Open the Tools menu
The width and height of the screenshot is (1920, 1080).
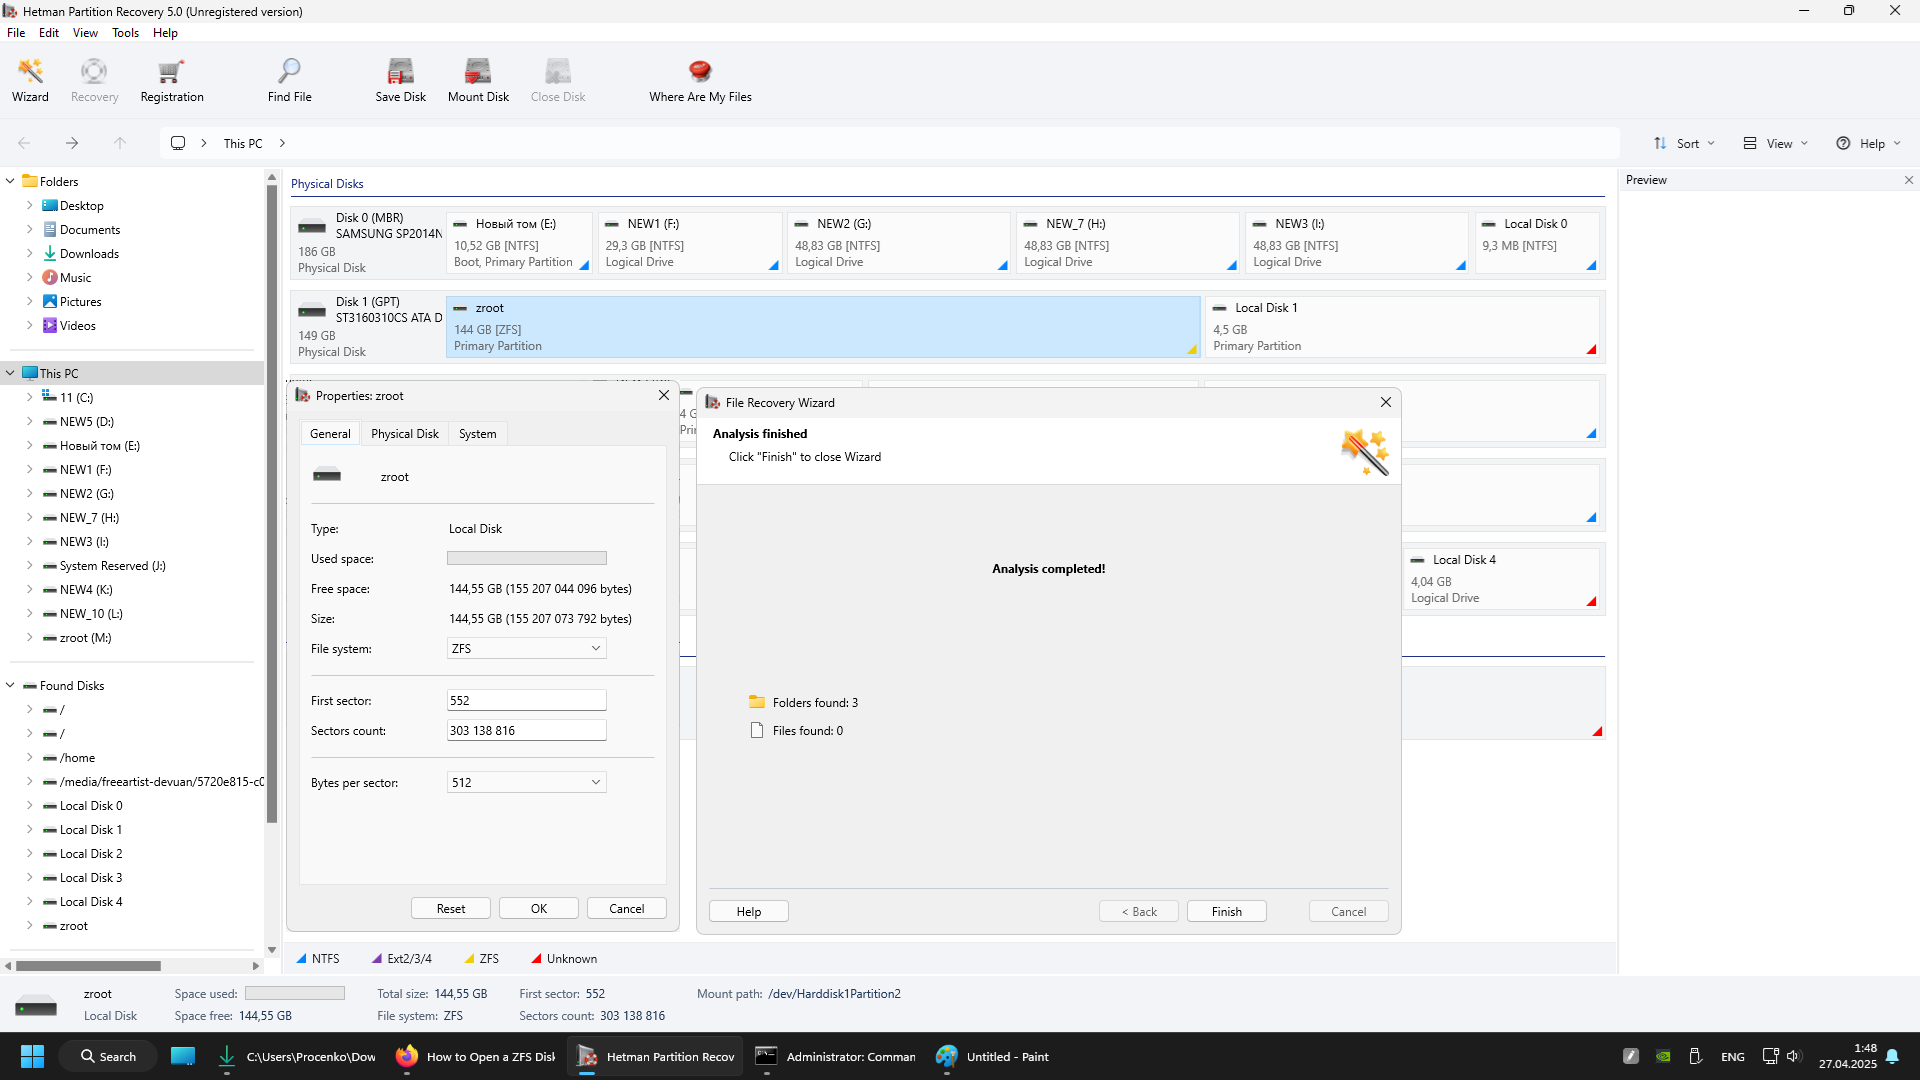[x=125, y=32]
